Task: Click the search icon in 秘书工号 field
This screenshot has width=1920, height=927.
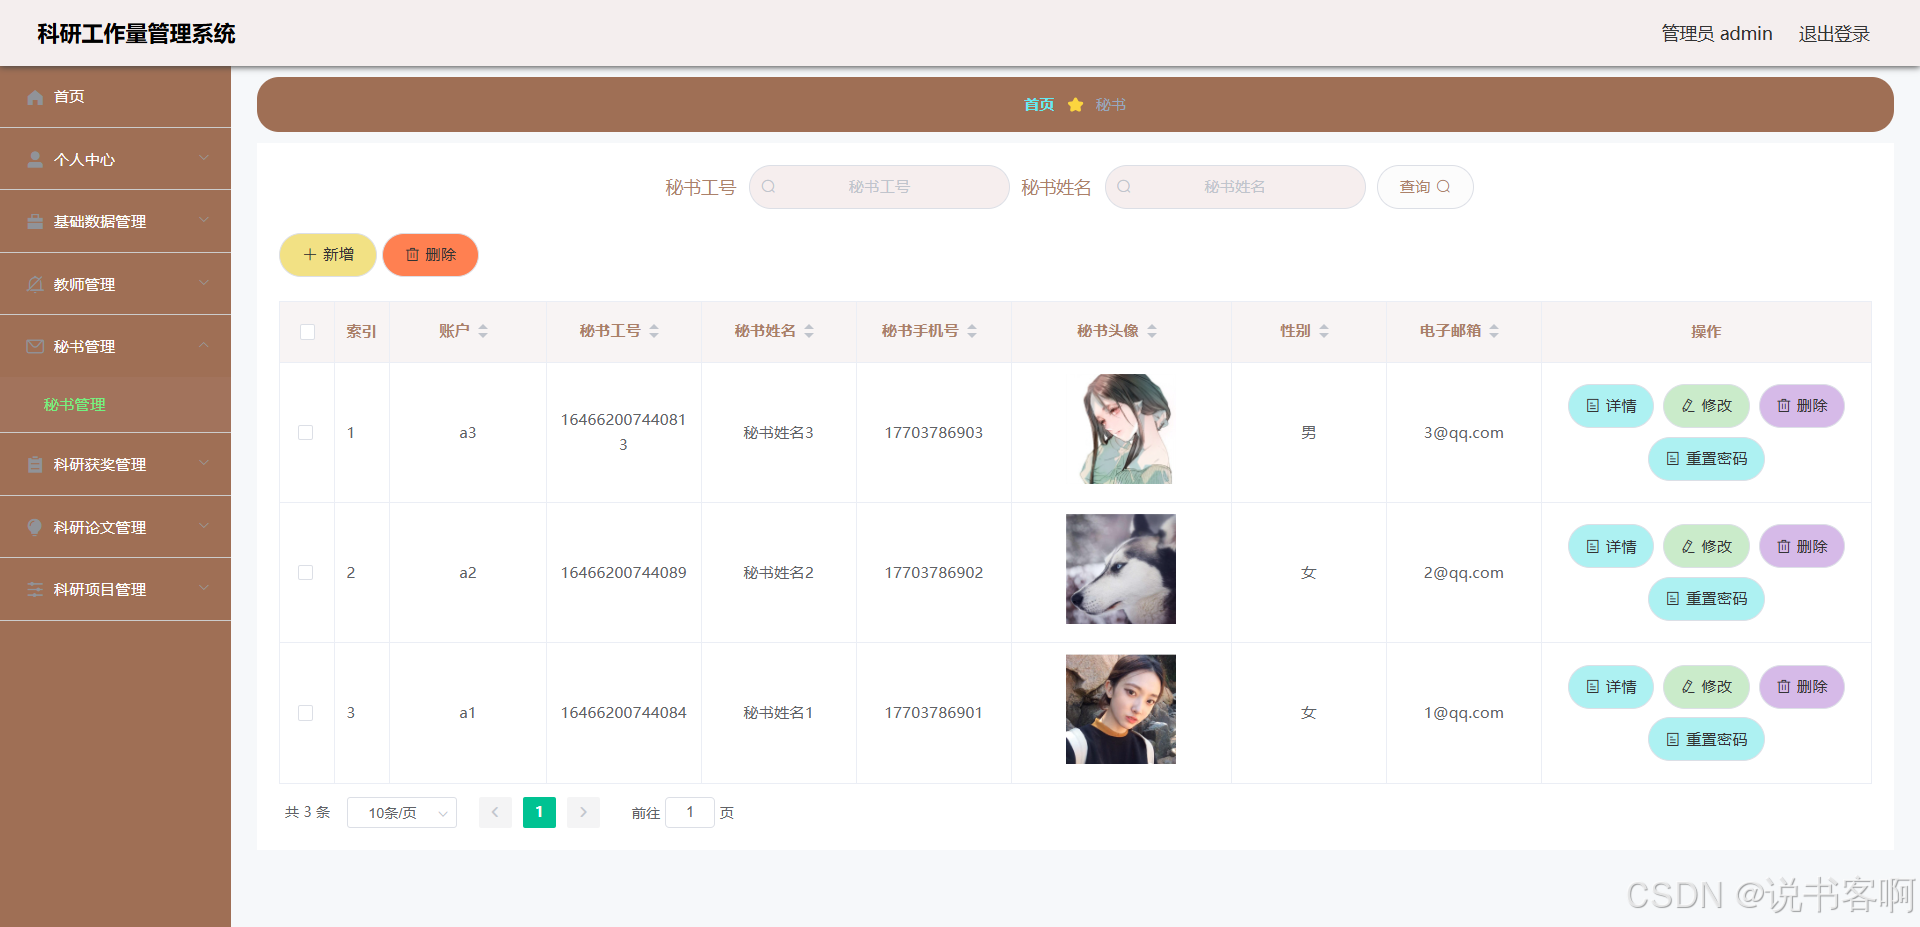Action: (769, 187)
